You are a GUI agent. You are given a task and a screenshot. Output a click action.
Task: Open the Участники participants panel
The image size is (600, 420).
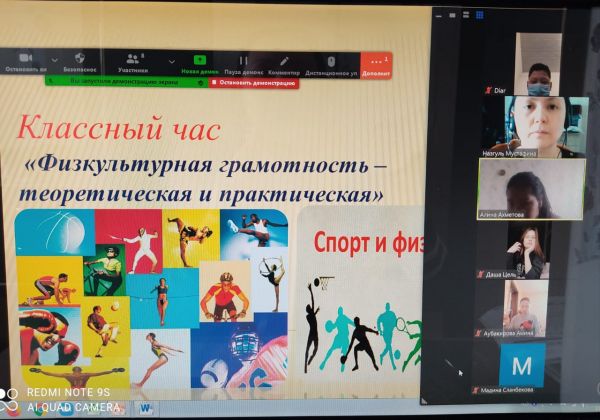coord(132,59)
